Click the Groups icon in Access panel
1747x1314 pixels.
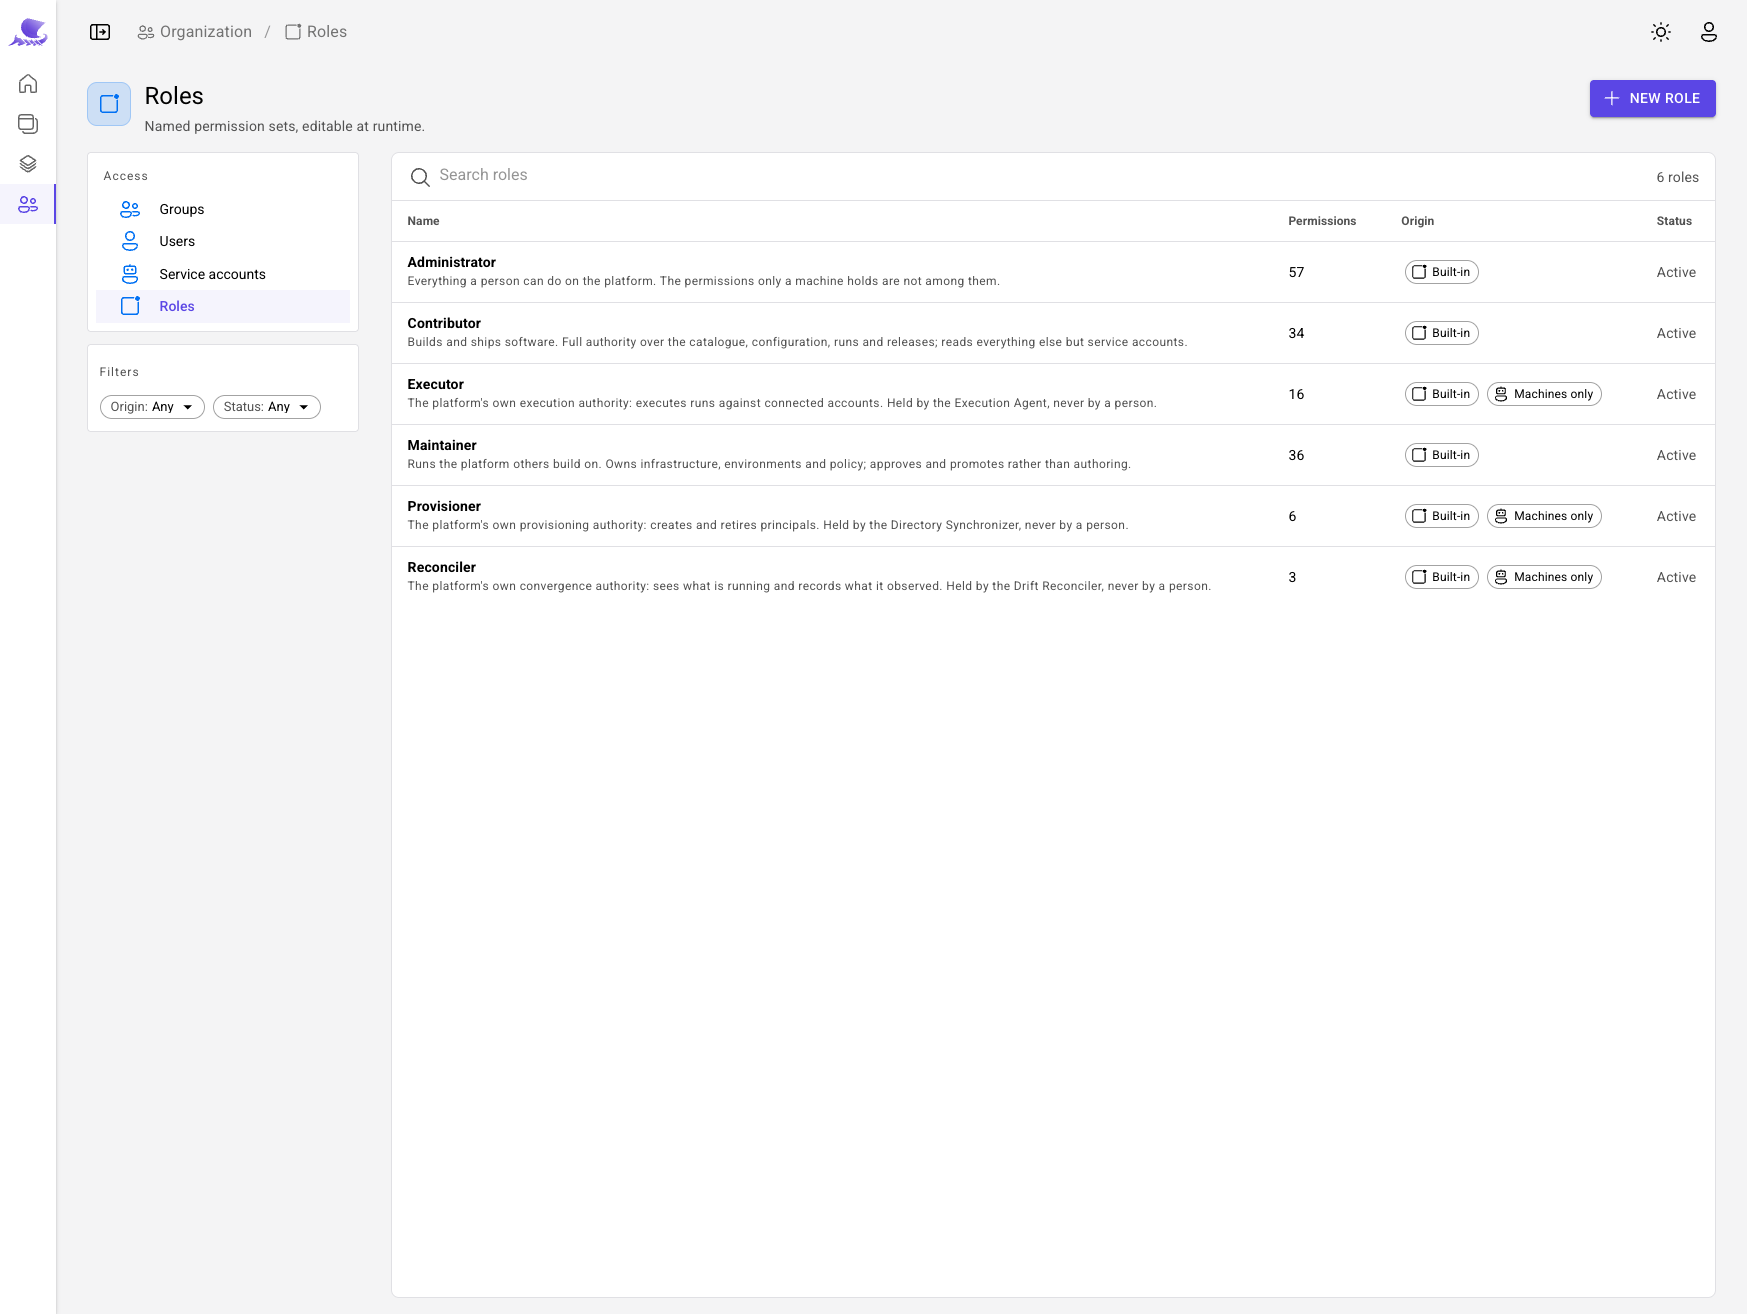pyautogui.click(x=130, y=209)
